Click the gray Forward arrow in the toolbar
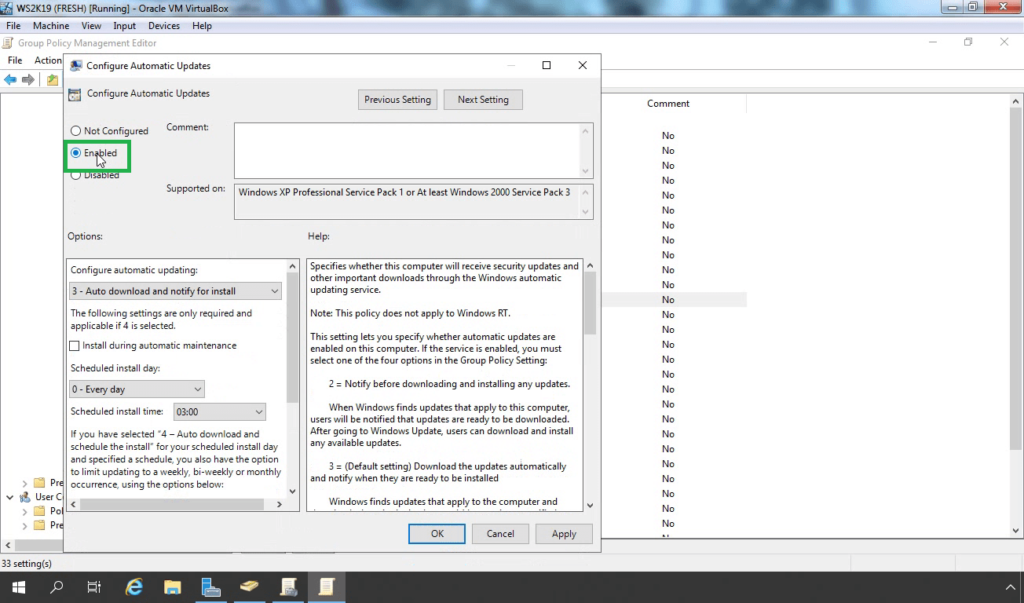 [28, 80]
